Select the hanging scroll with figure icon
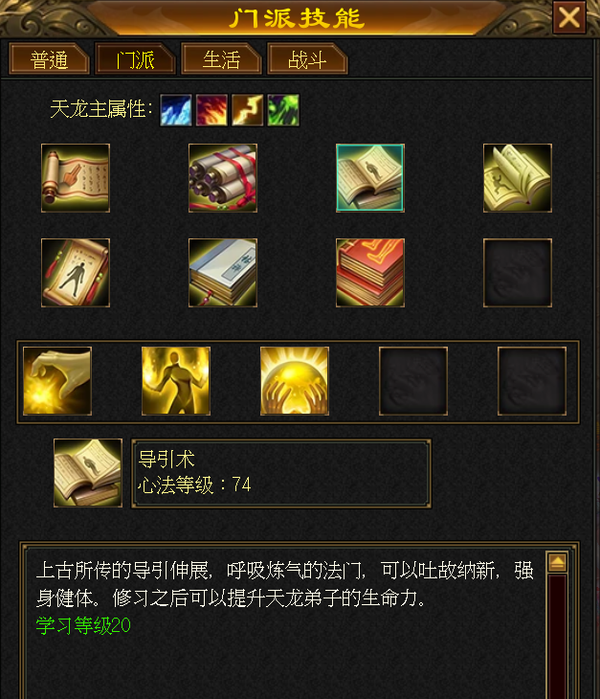The image size is (600, 699). [x=75, y=272]
